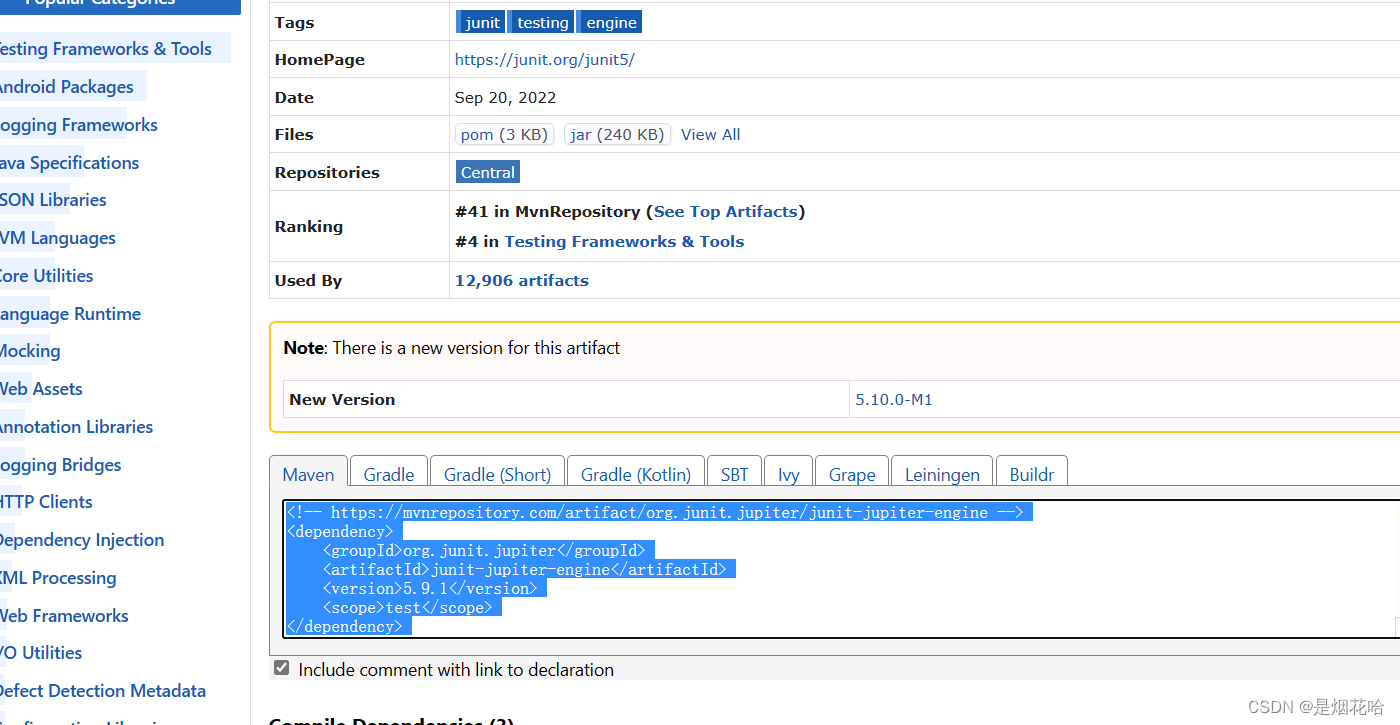Open the Buildr tab
1400x725 pixels.
click(x=1032, y=474)
